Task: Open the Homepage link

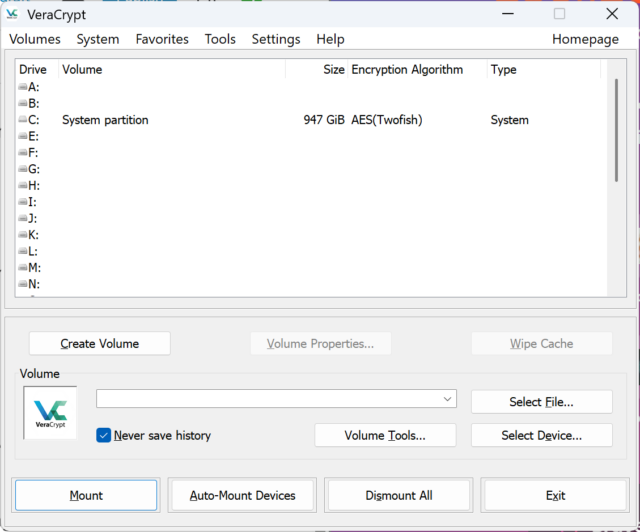Action: [585, 39]
